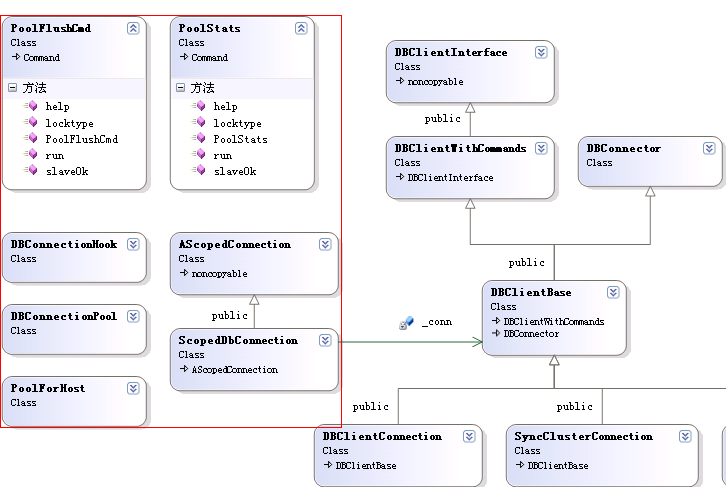Select the DBClientBase class title
This screenshot has height=487, width=726.
click(531, 293)
